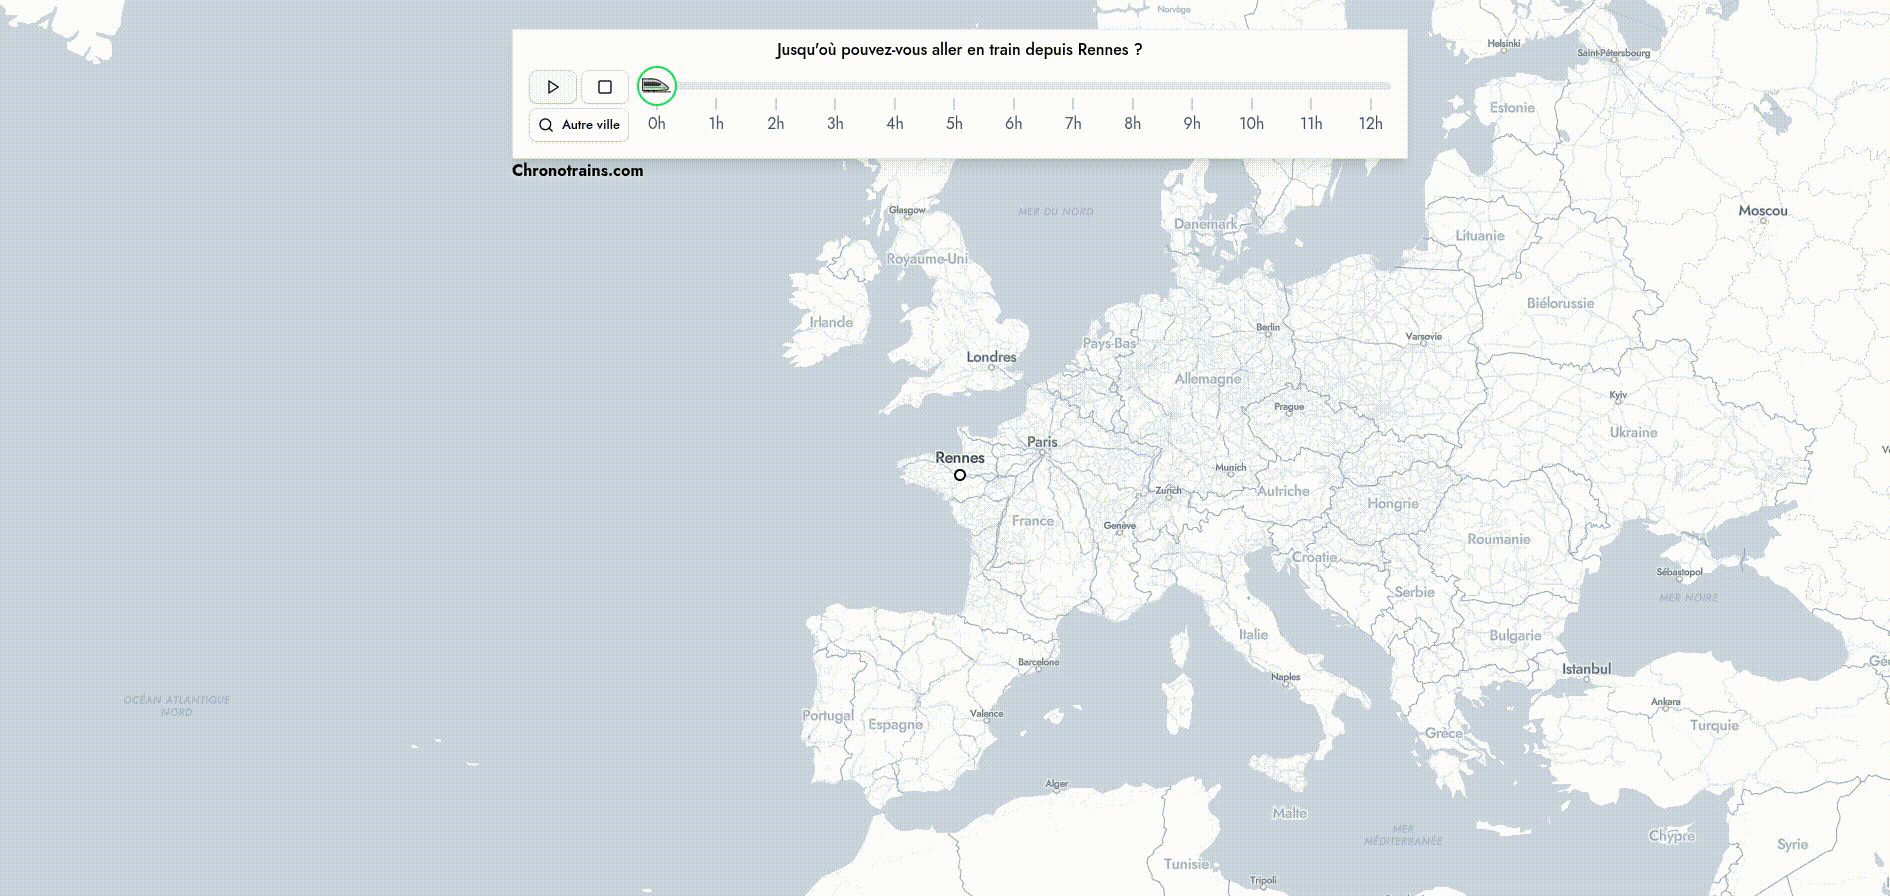Select the 8h travel time tick

pos(1132,123)
